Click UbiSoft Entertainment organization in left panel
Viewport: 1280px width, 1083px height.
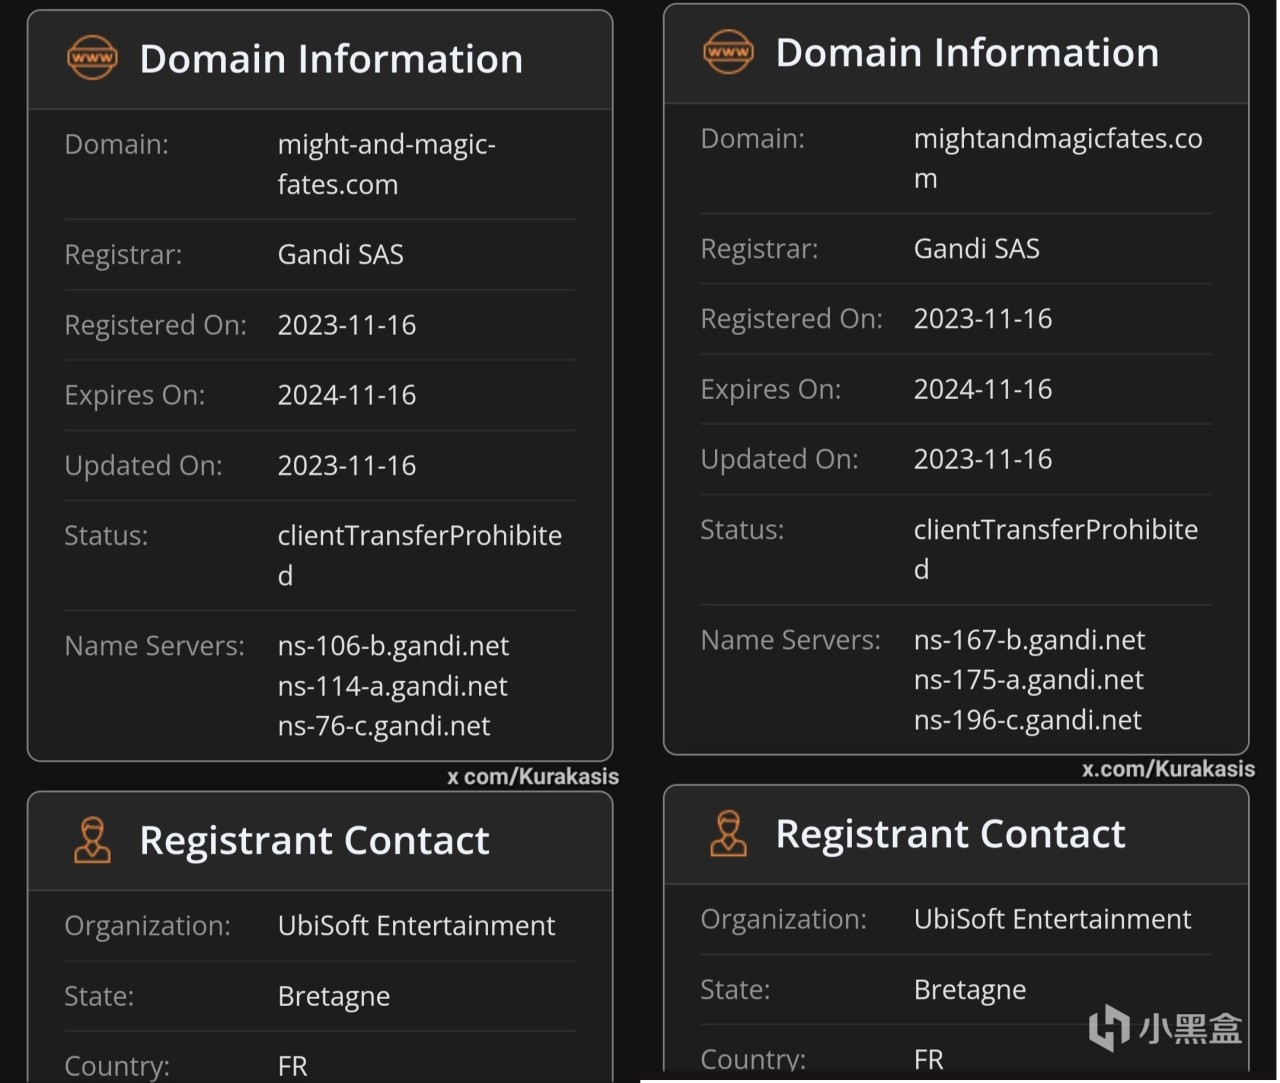(x=416, y=926)
